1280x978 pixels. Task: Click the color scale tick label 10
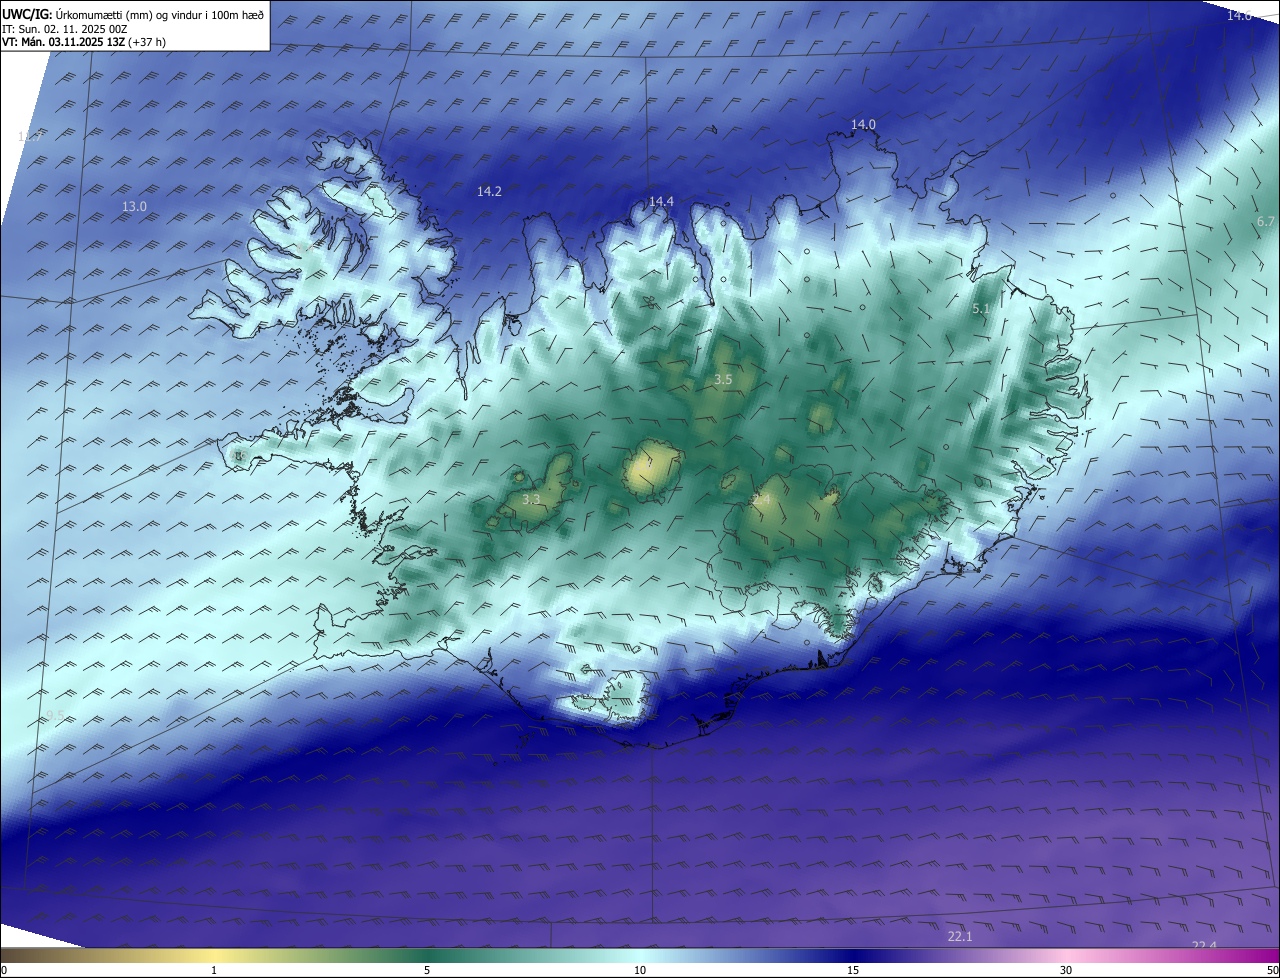click(x=640, y=970)
